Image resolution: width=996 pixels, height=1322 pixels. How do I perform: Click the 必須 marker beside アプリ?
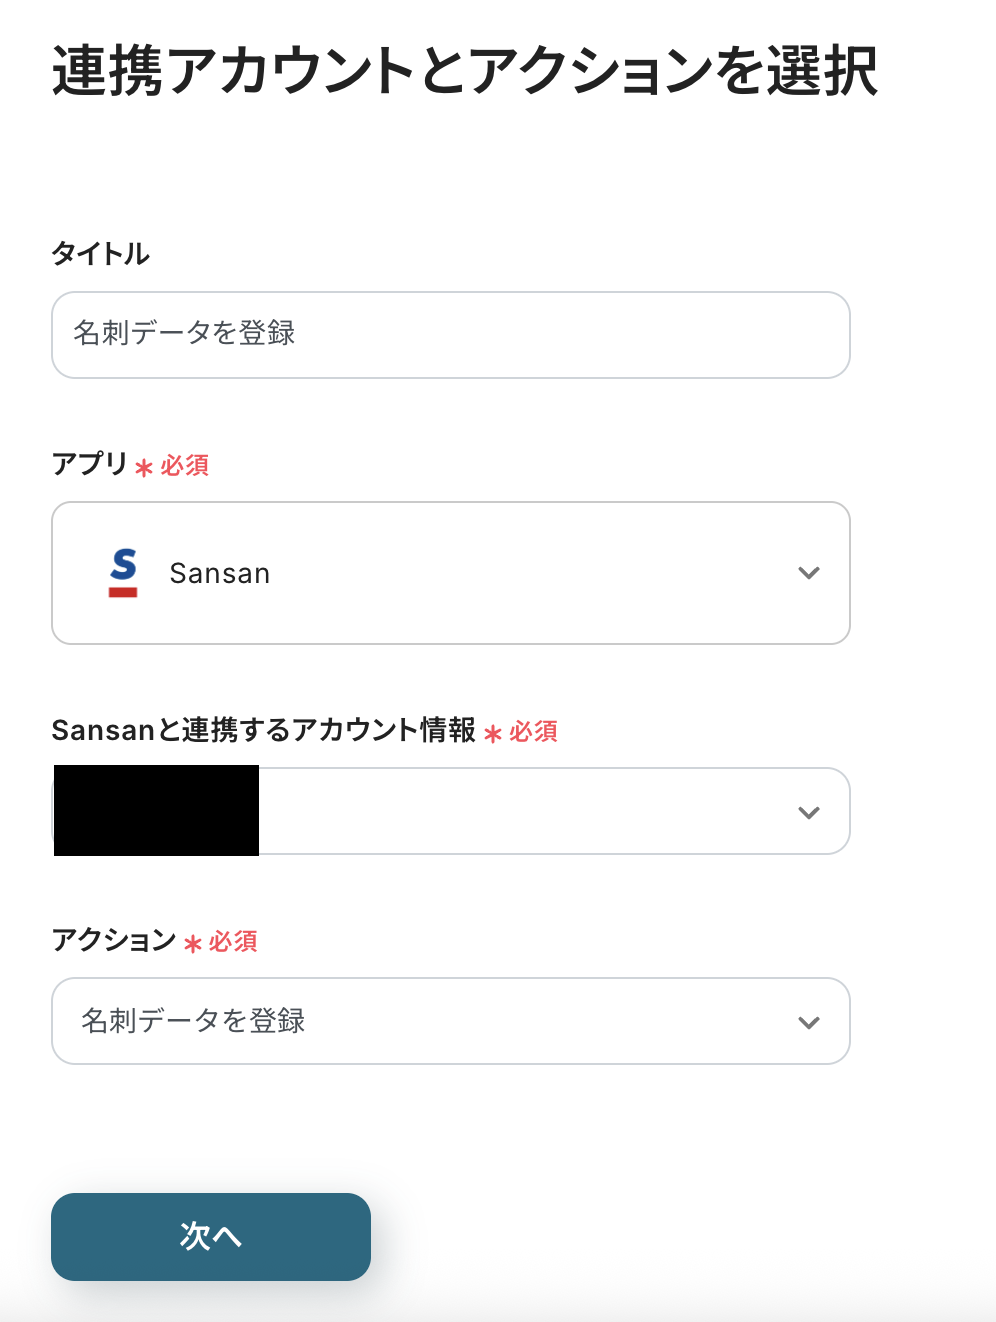pyautogui.click(x=184, y=466)
